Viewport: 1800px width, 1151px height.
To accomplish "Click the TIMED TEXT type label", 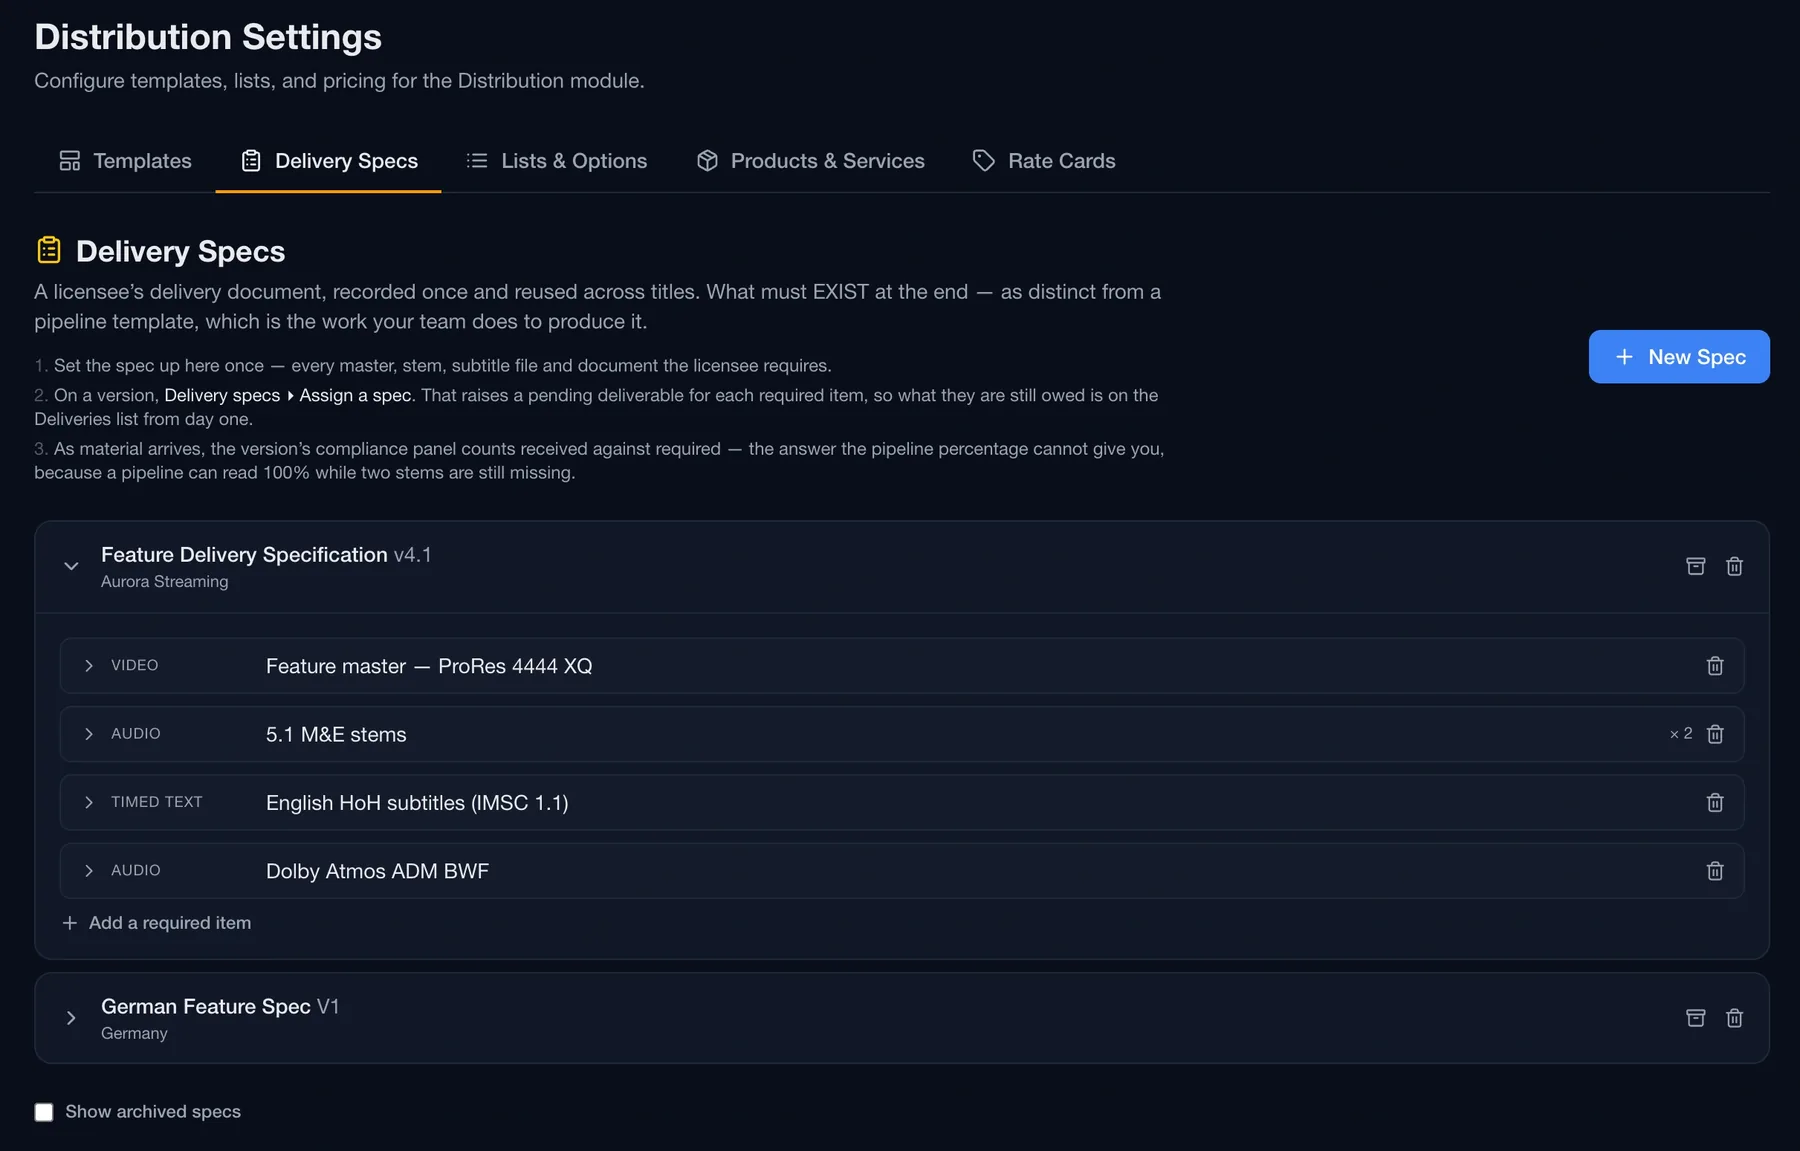I will [157, 802].
